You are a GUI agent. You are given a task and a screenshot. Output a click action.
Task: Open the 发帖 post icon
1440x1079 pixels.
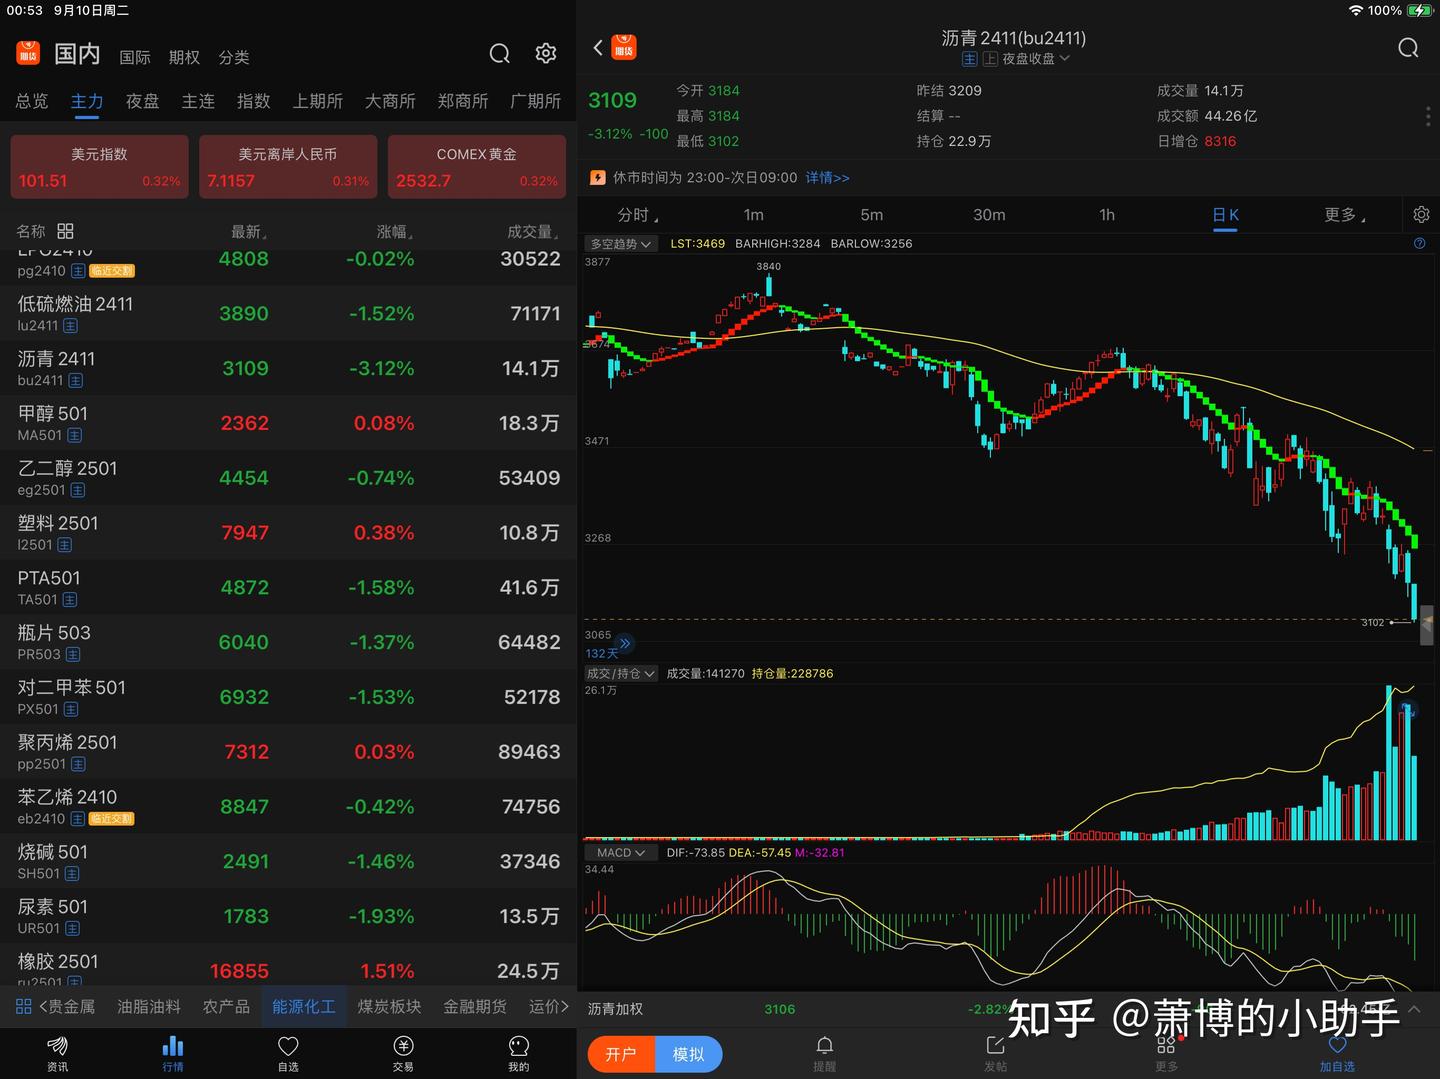(x=995, y=1046)
